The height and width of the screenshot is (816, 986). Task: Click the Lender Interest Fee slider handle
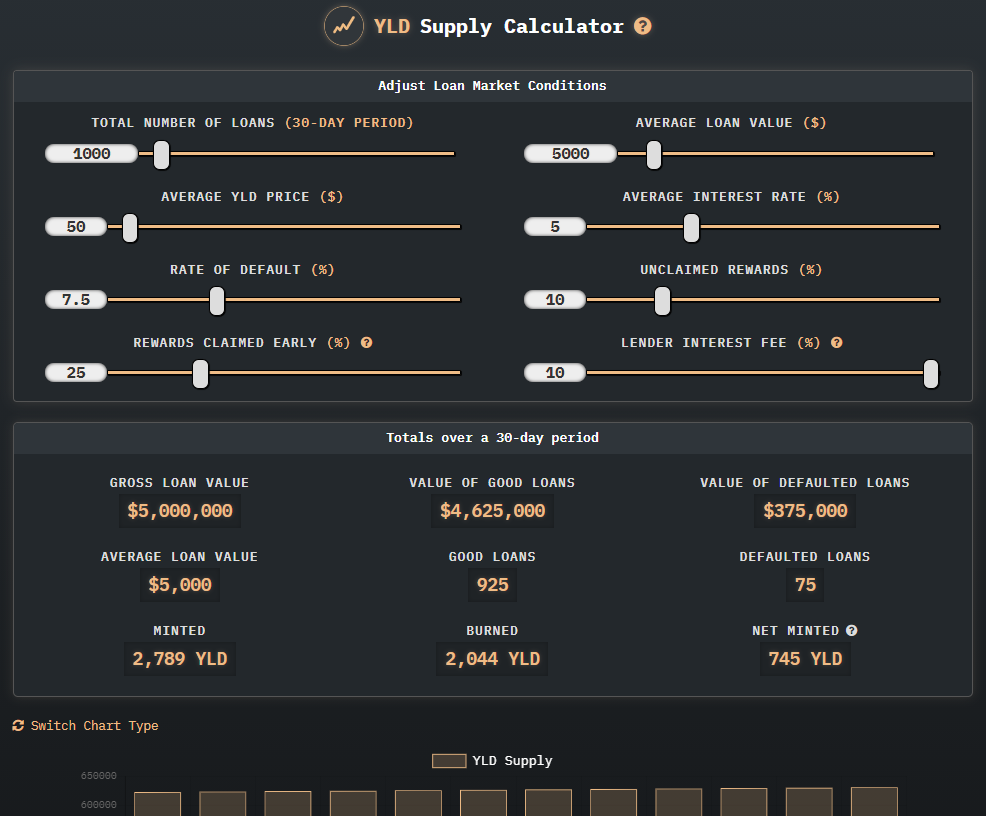[931, 373]
